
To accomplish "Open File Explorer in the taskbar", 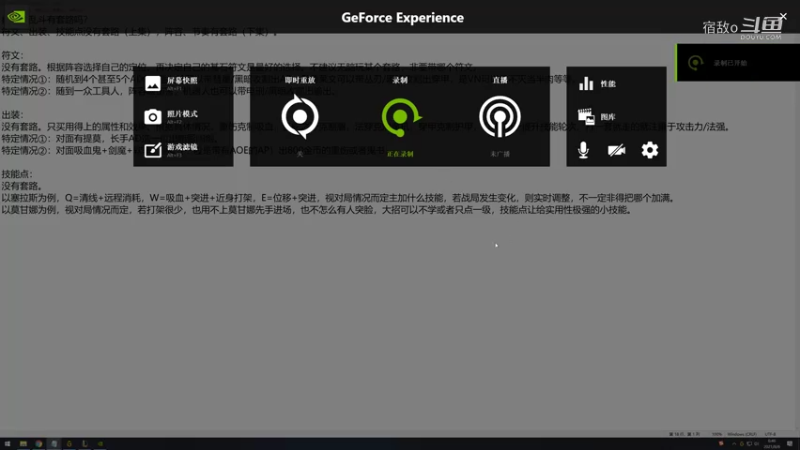I will click(23, 444).
